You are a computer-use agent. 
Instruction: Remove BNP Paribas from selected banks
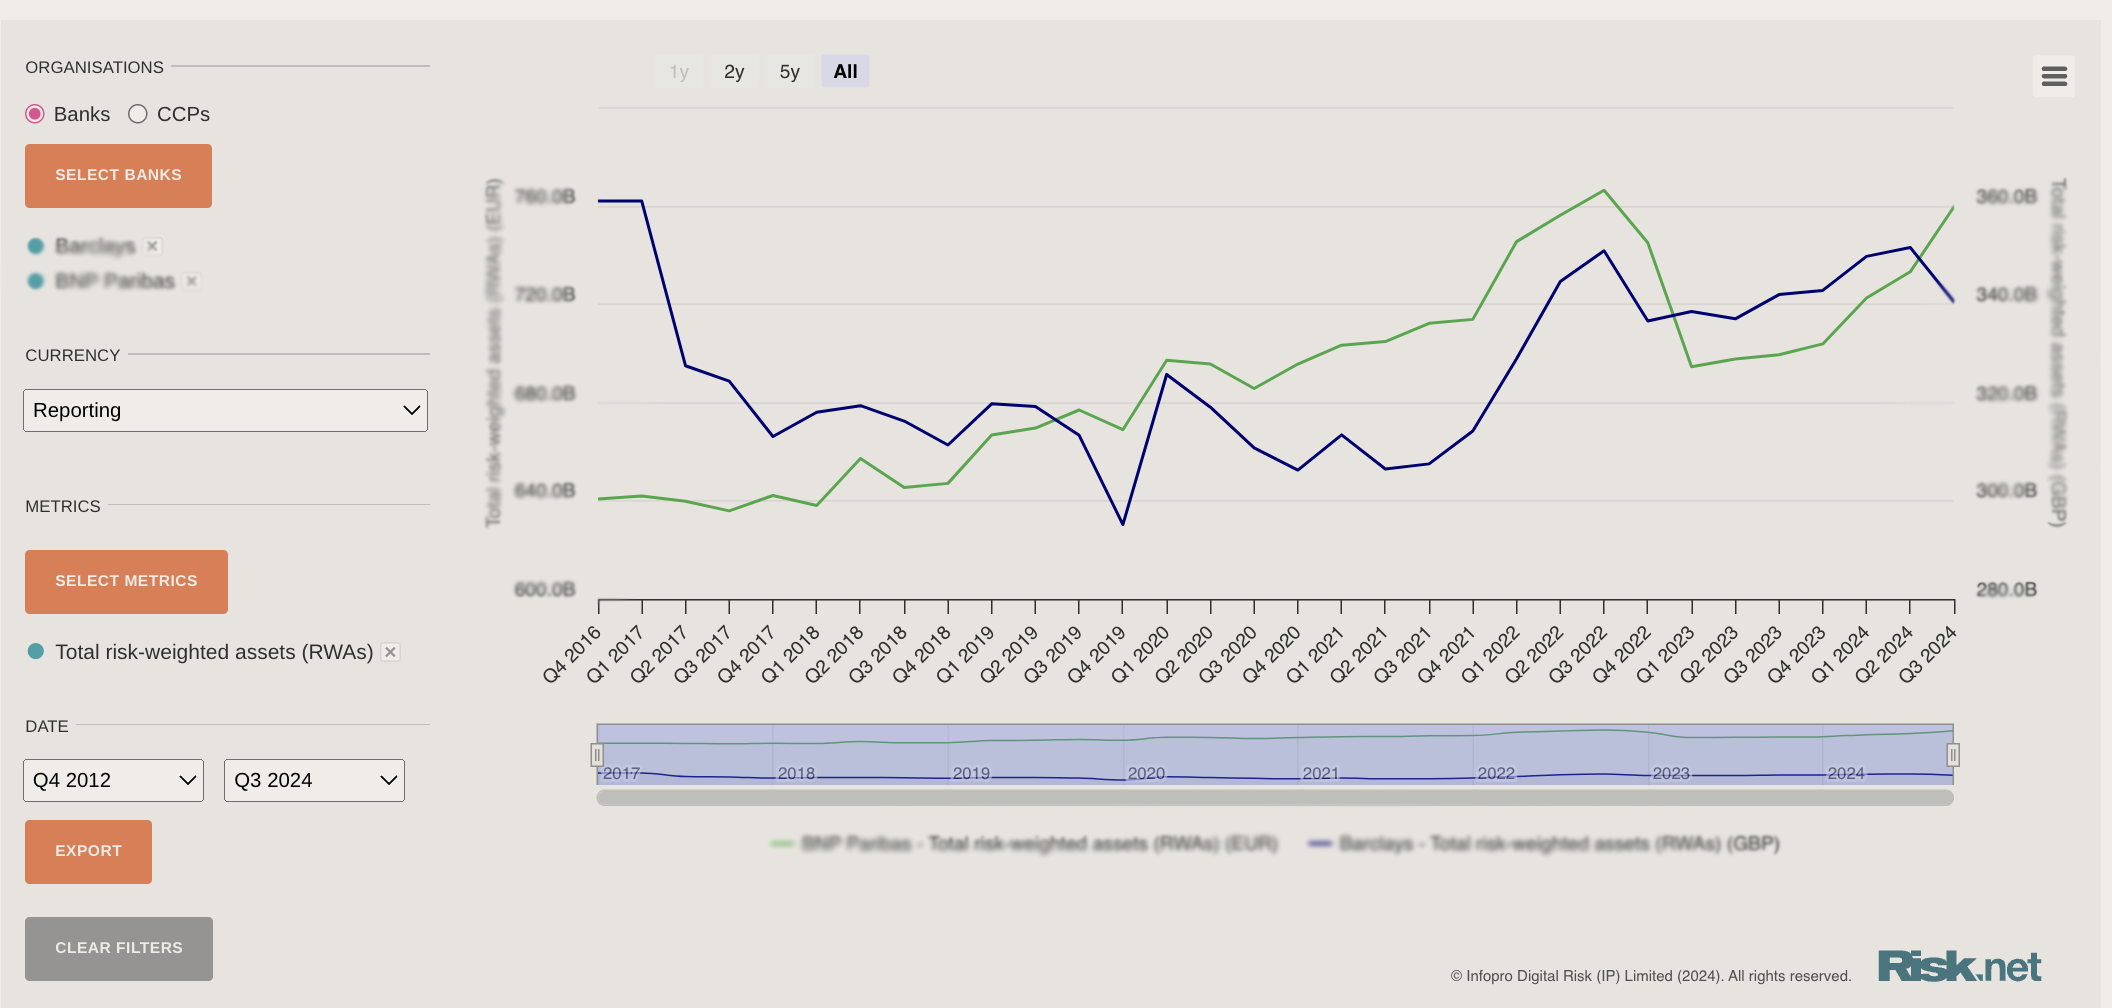[192, 281]
